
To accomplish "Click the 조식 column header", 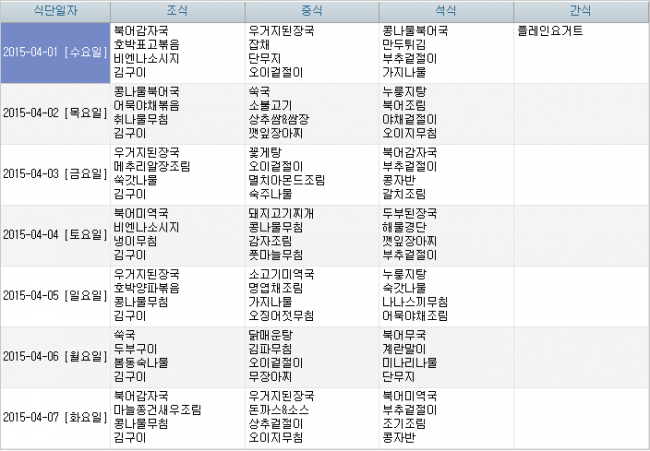I will click(x=177, y=11).
